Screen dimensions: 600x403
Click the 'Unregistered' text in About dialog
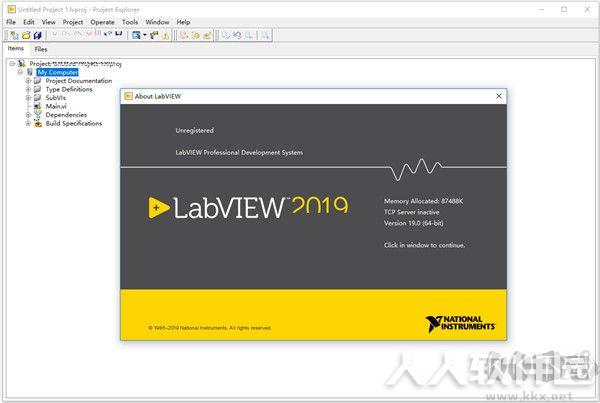click(194, 131)
